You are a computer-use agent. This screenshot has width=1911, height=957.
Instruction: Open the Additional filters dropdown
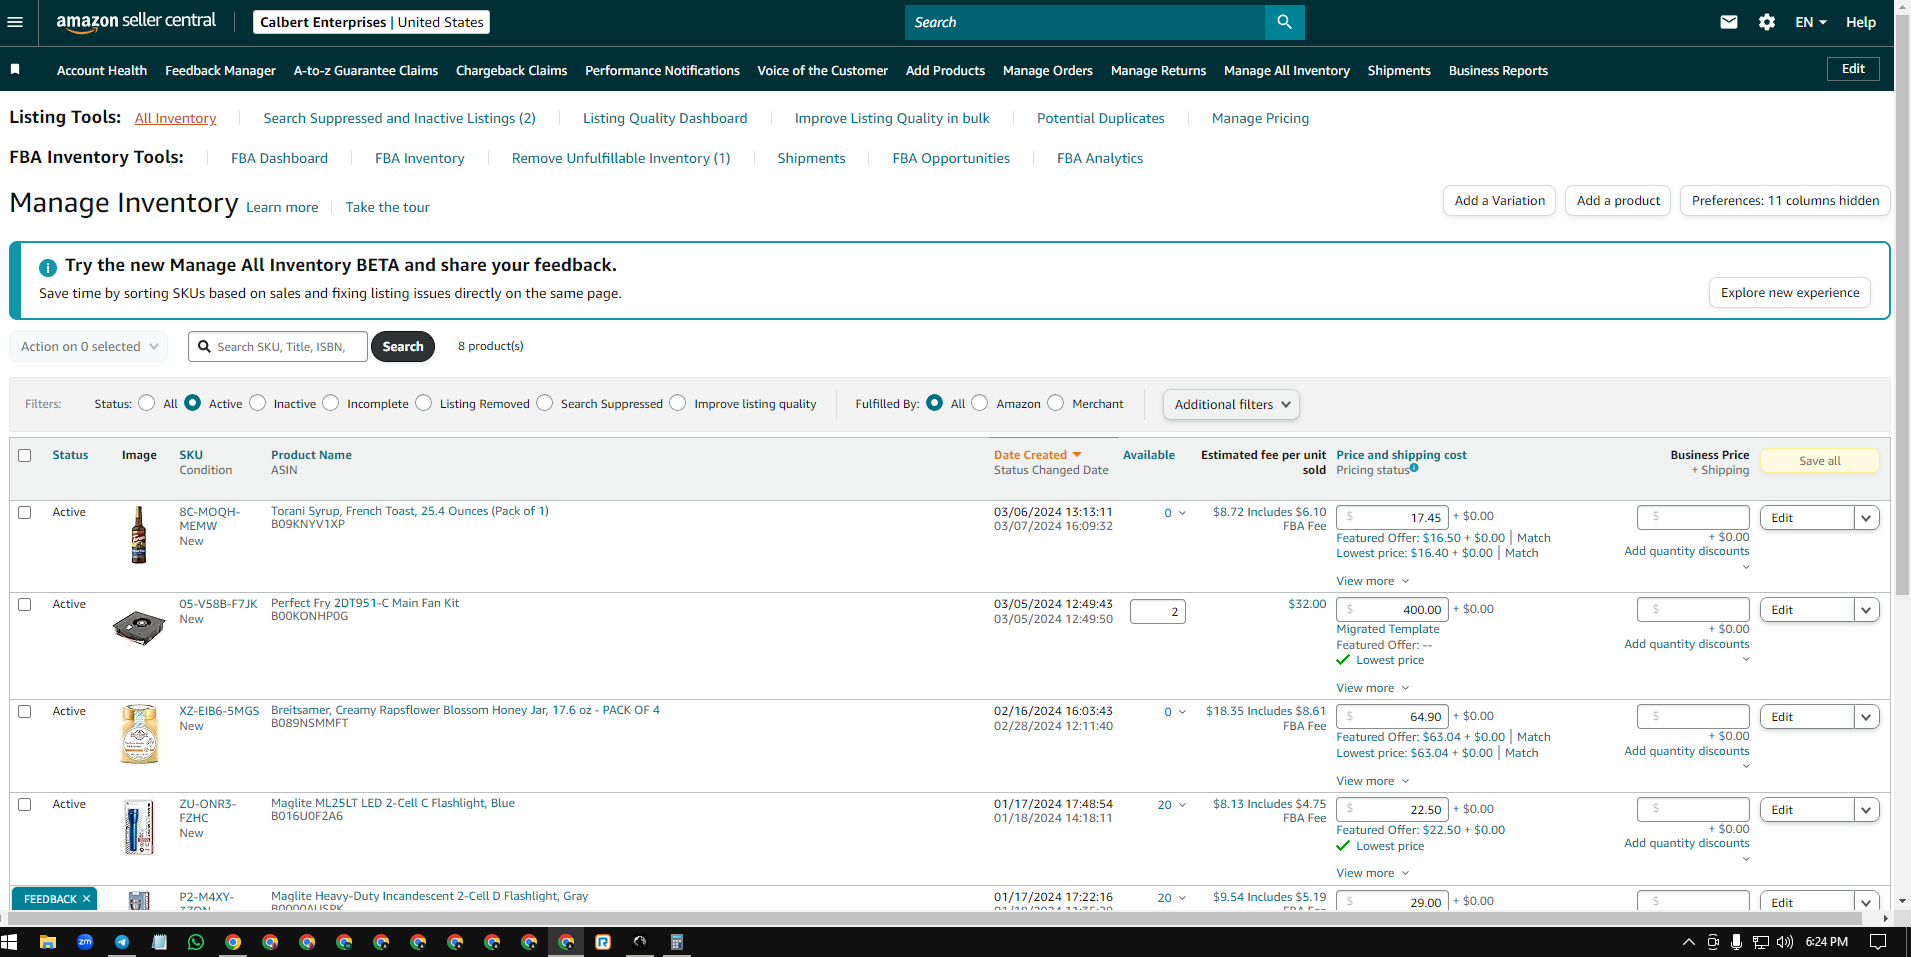coord(1231,404)
